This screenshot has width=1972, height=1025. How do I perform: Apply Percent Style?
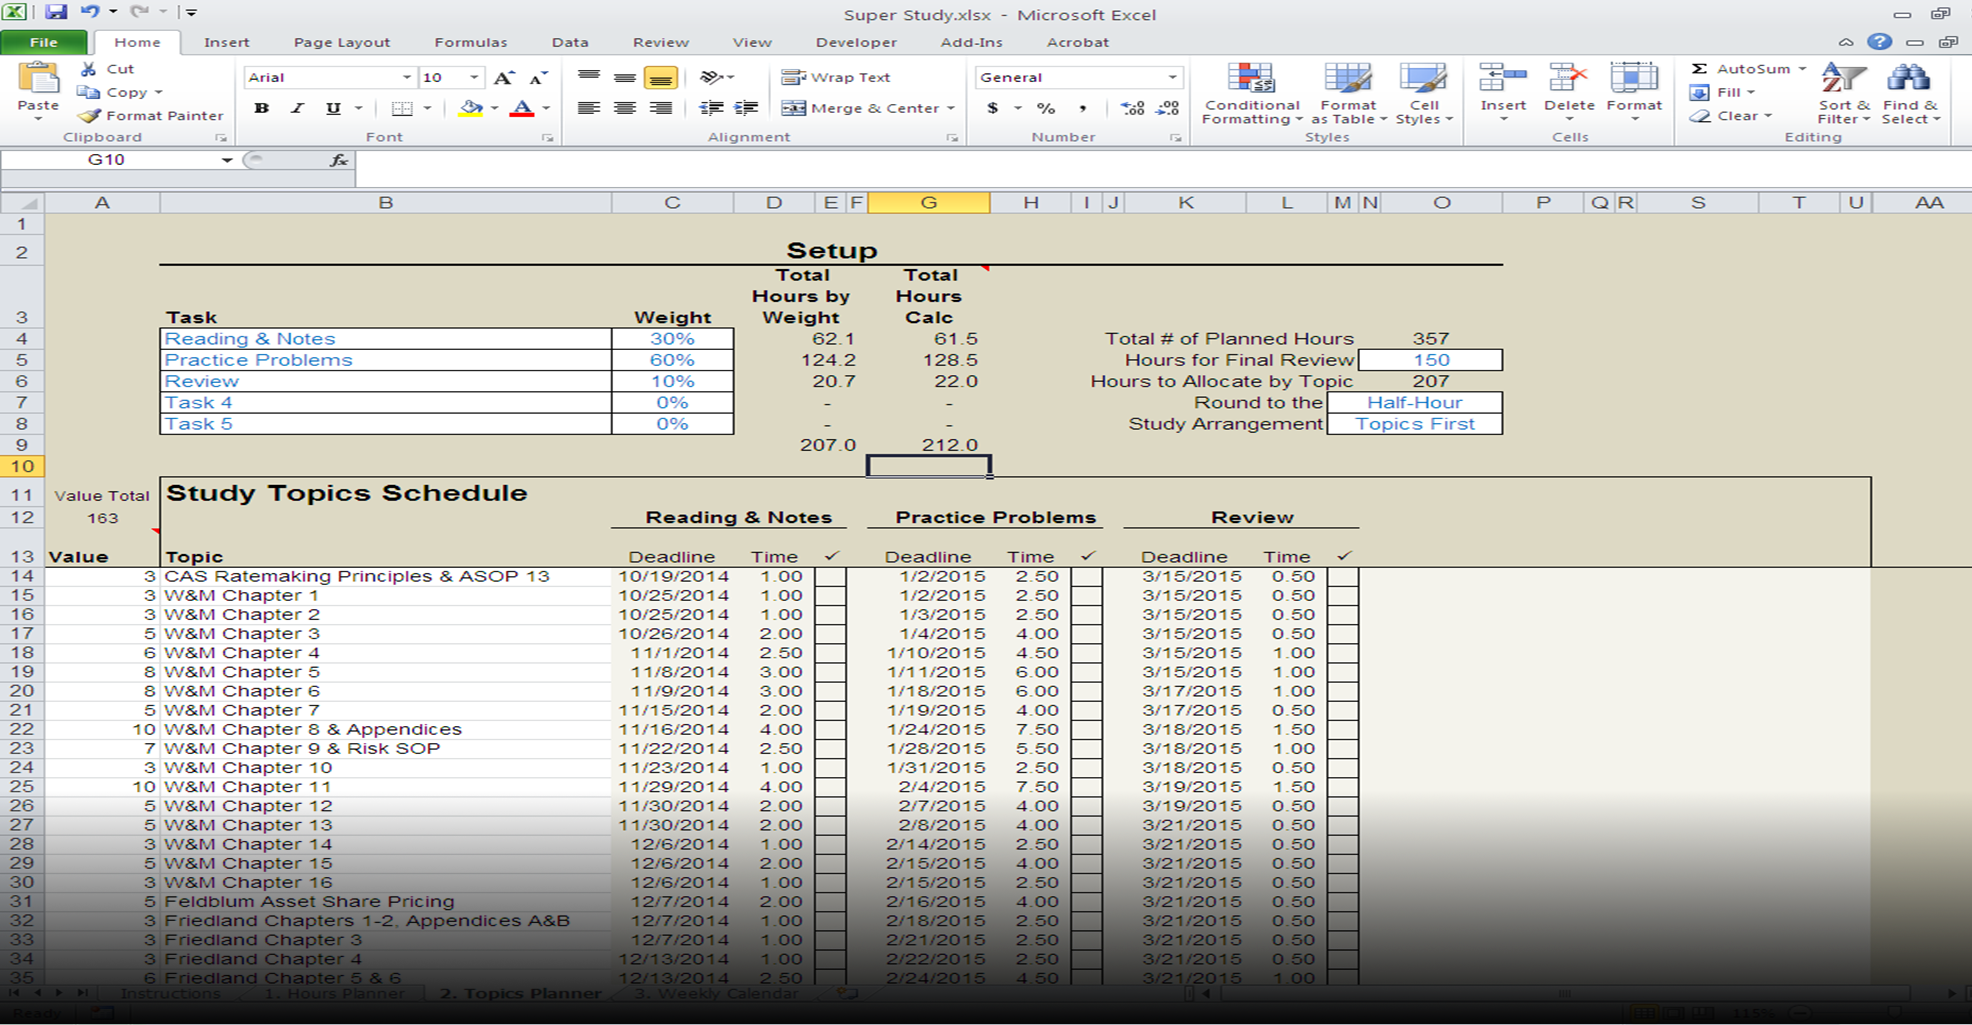pyautogui.click(x=1046, y=108)
